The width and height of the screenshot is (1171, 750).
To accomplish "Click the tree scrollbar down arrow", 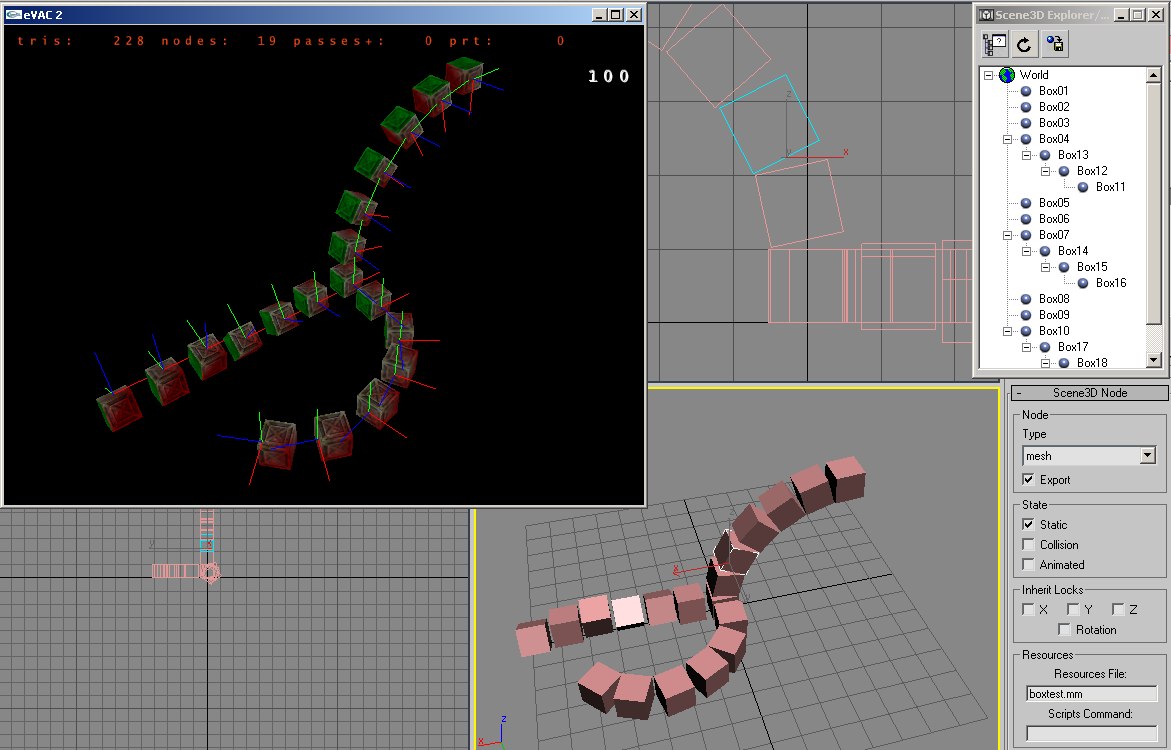I will point(1153,360).
